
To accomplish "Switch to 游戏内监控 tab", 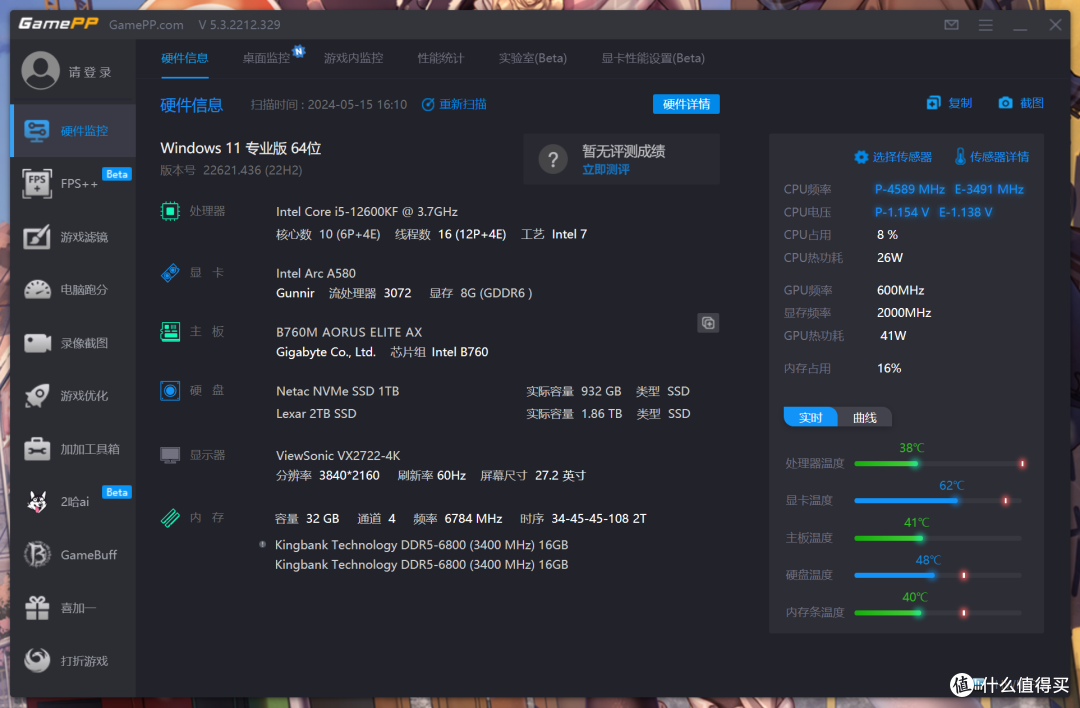I will (353, 58).
